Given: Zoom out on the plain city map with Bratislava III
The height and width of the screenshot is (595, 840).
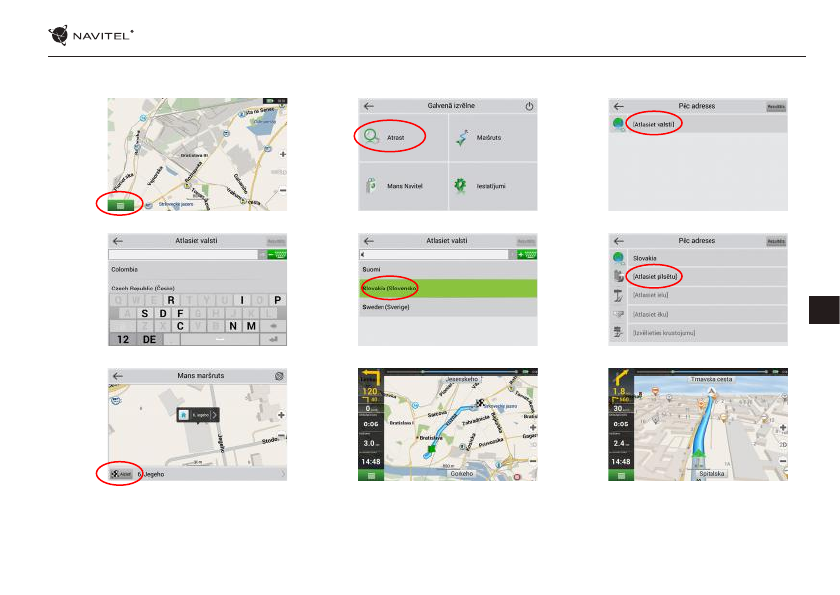Looking at the screenshot, I should click(282, 190).
